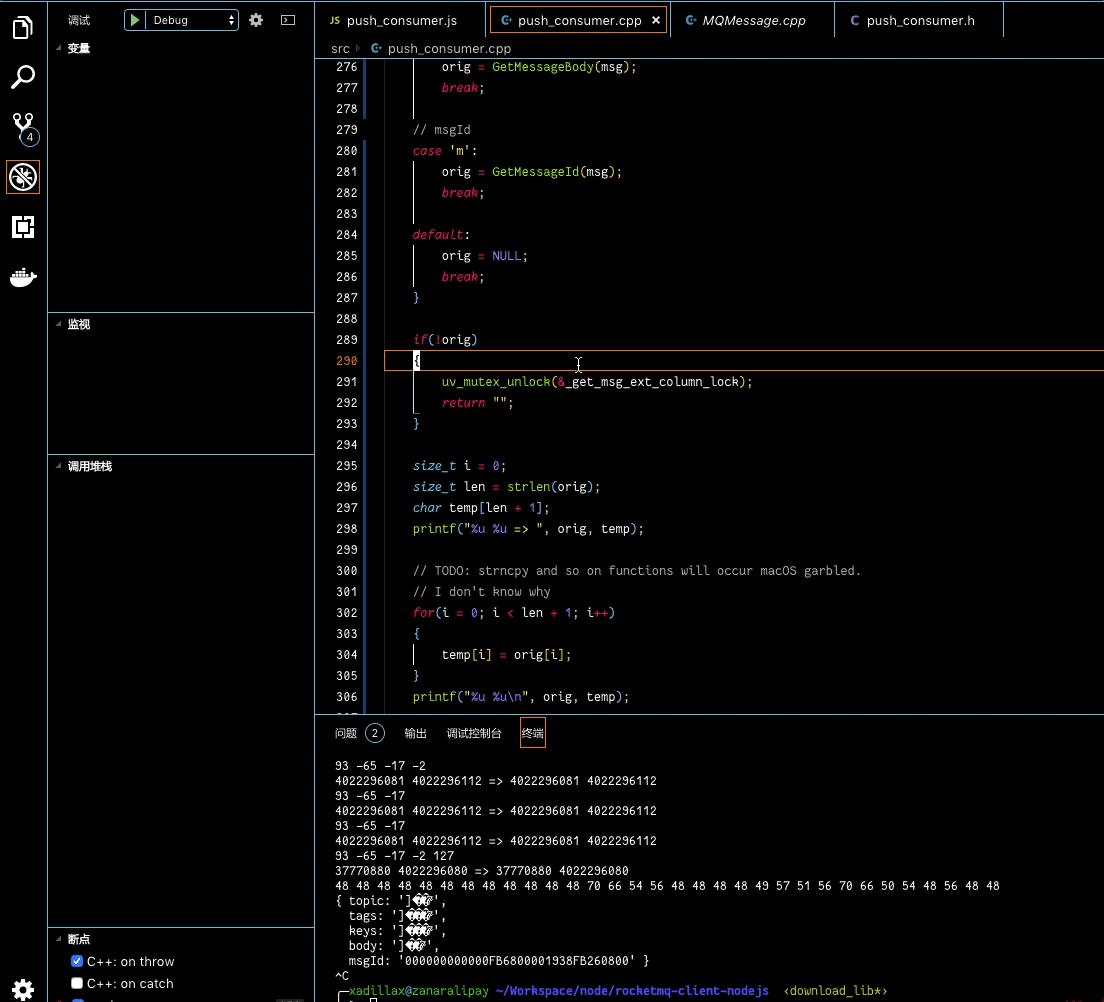Collapse the 监视 watch section

(x=78, y=324)
